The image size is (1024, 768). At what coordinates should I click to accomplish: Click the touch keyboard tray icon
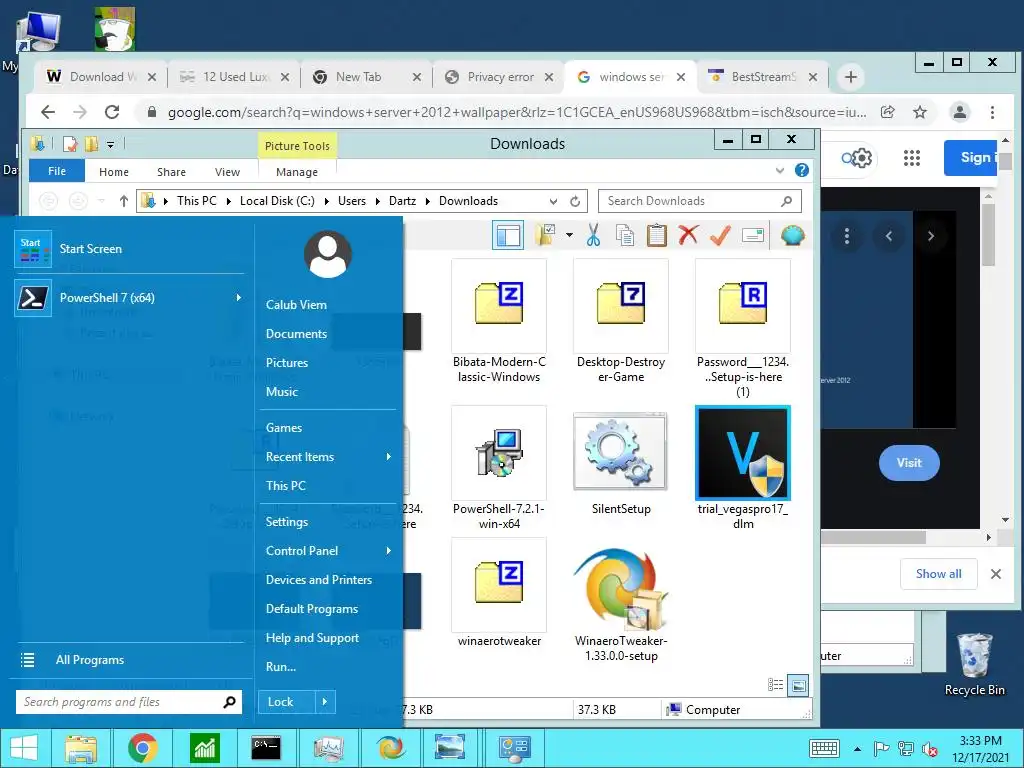[x=824, y=749]
